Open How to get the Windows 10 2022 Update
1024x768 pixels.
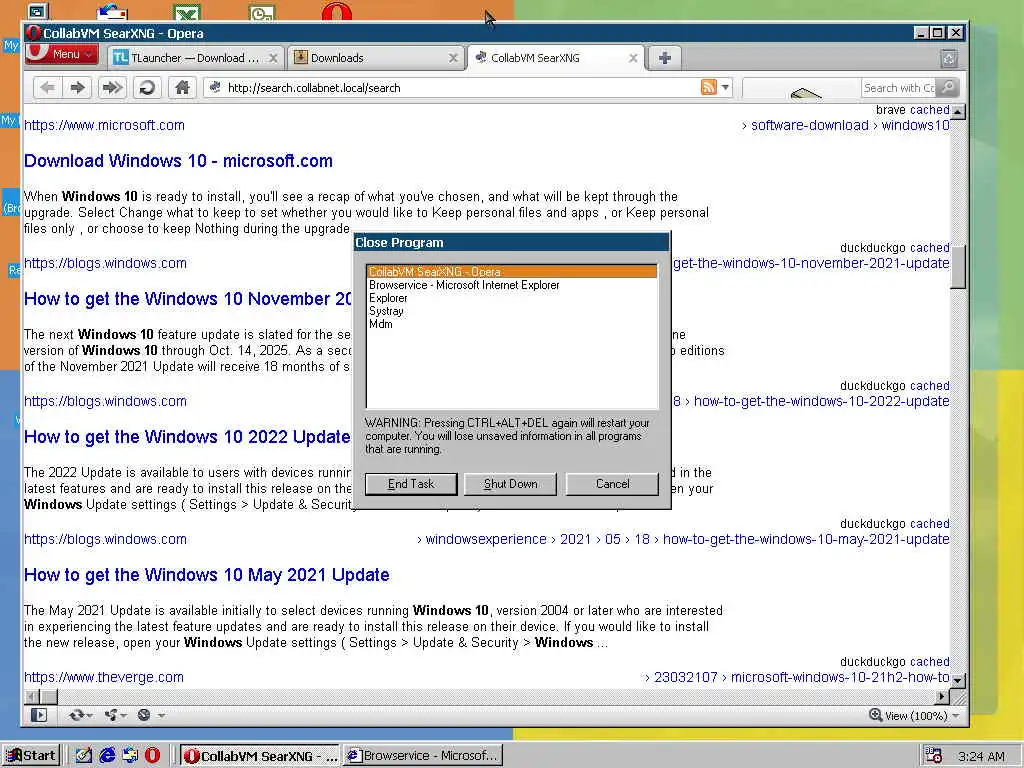pos(187,436)
